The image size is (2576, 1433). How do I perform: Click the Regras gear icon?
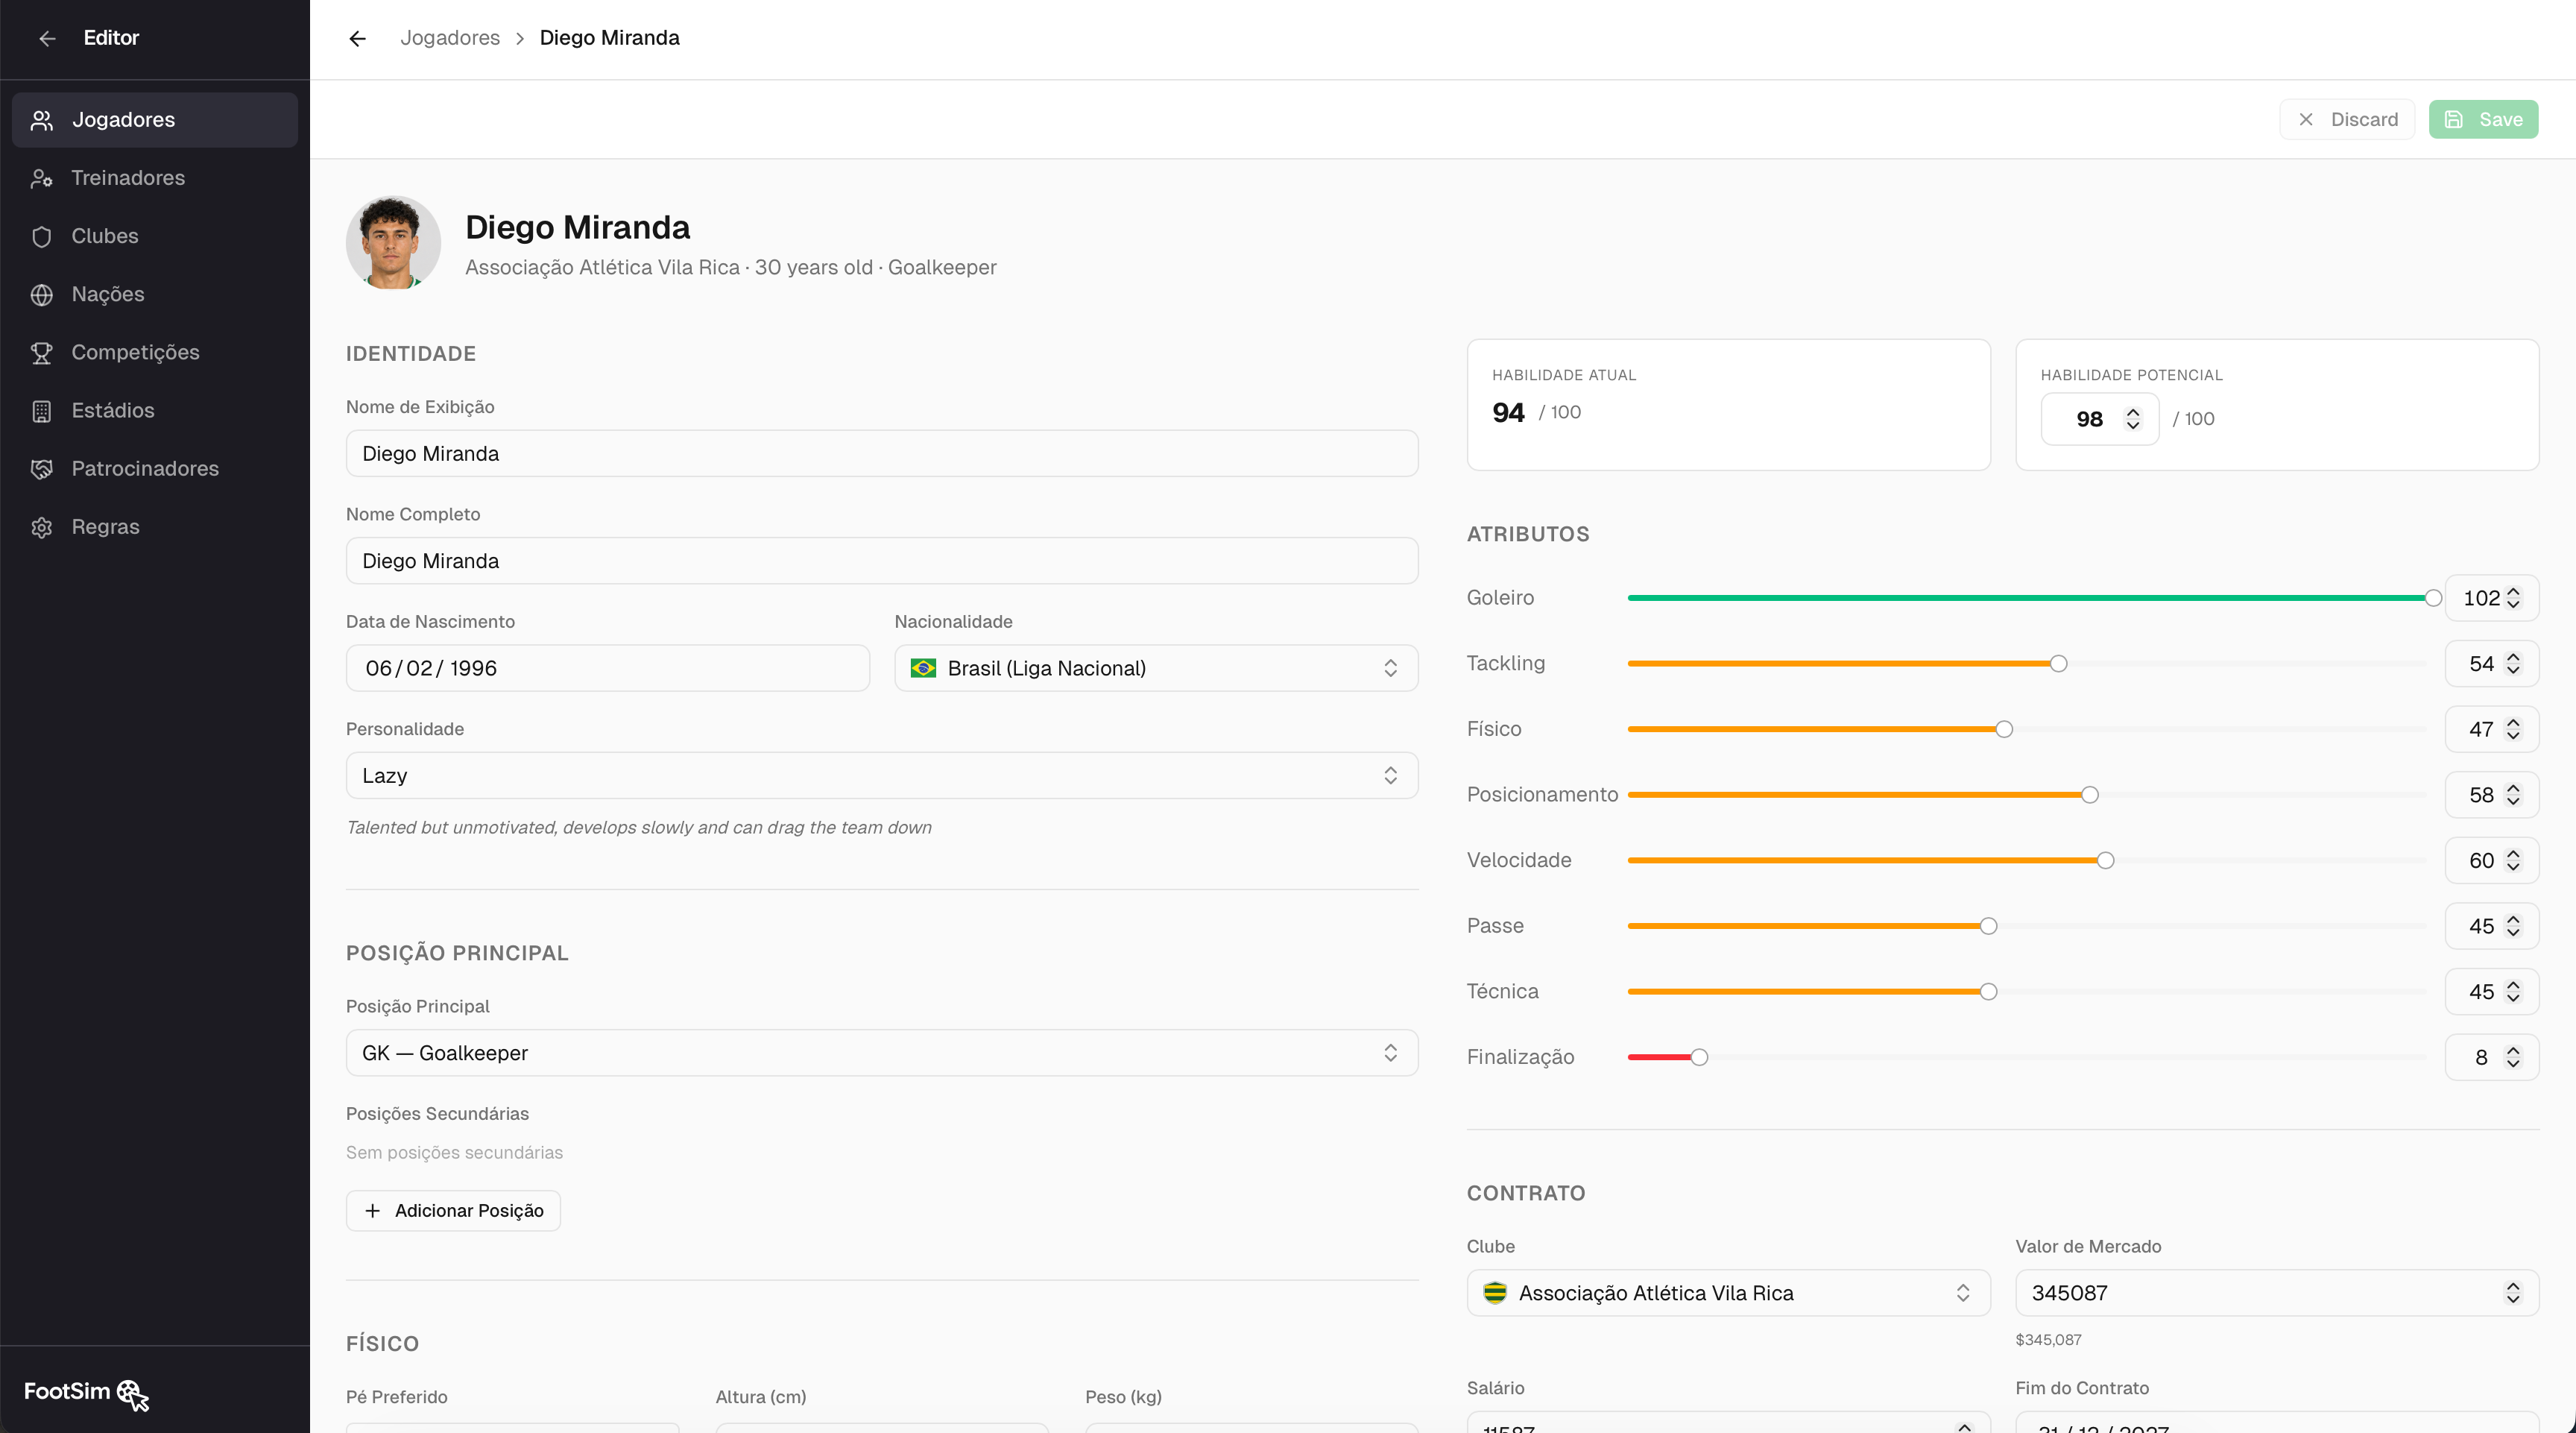(41, 527)
